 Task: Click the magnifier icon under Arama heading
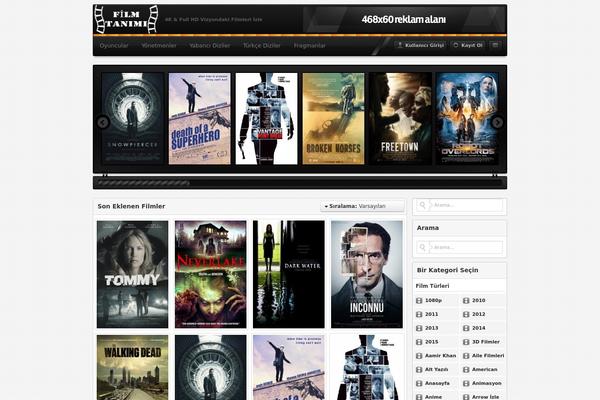coord(423,248)
